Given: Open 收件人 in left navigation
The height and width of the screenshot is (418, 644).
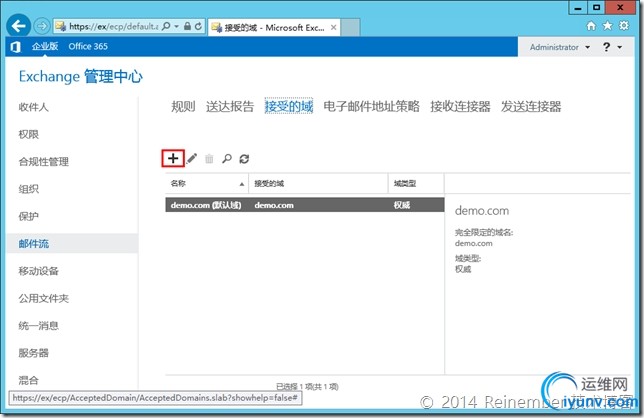Looking at the screenshot, I should point(34,107).
